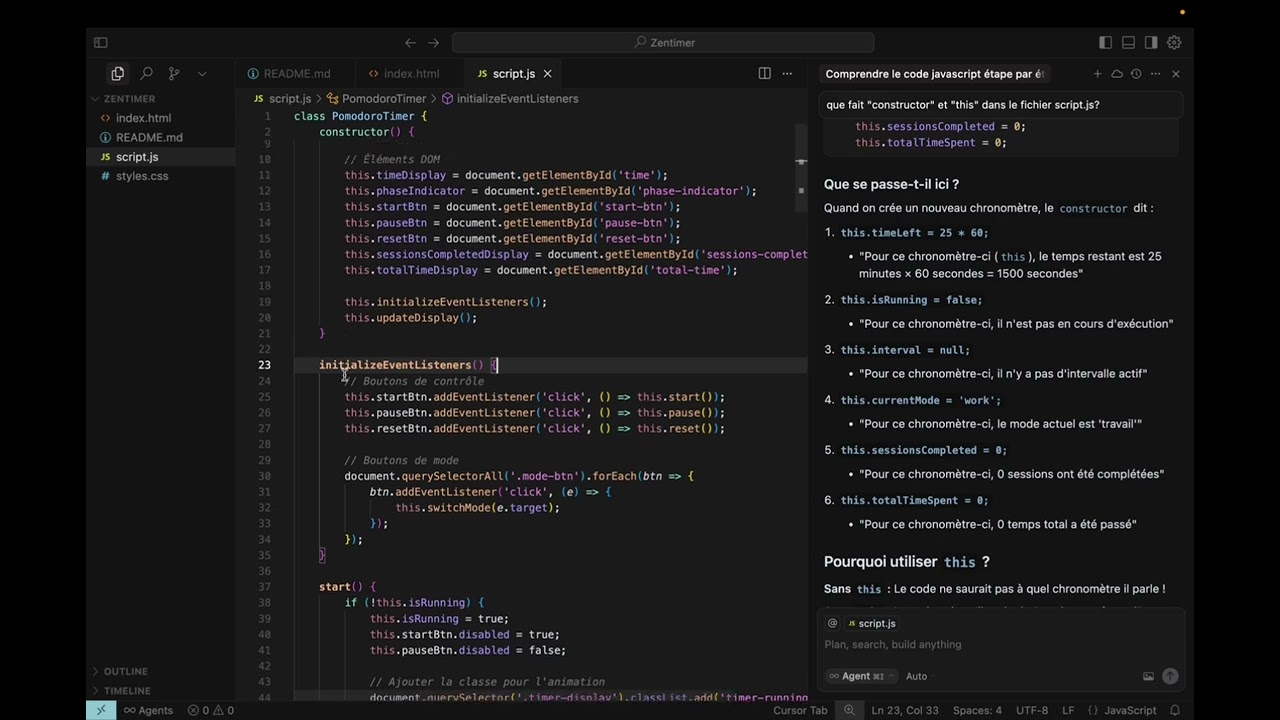Toggle primary sidebar layout icon
1280x720 pixels.
(1105, 42)
